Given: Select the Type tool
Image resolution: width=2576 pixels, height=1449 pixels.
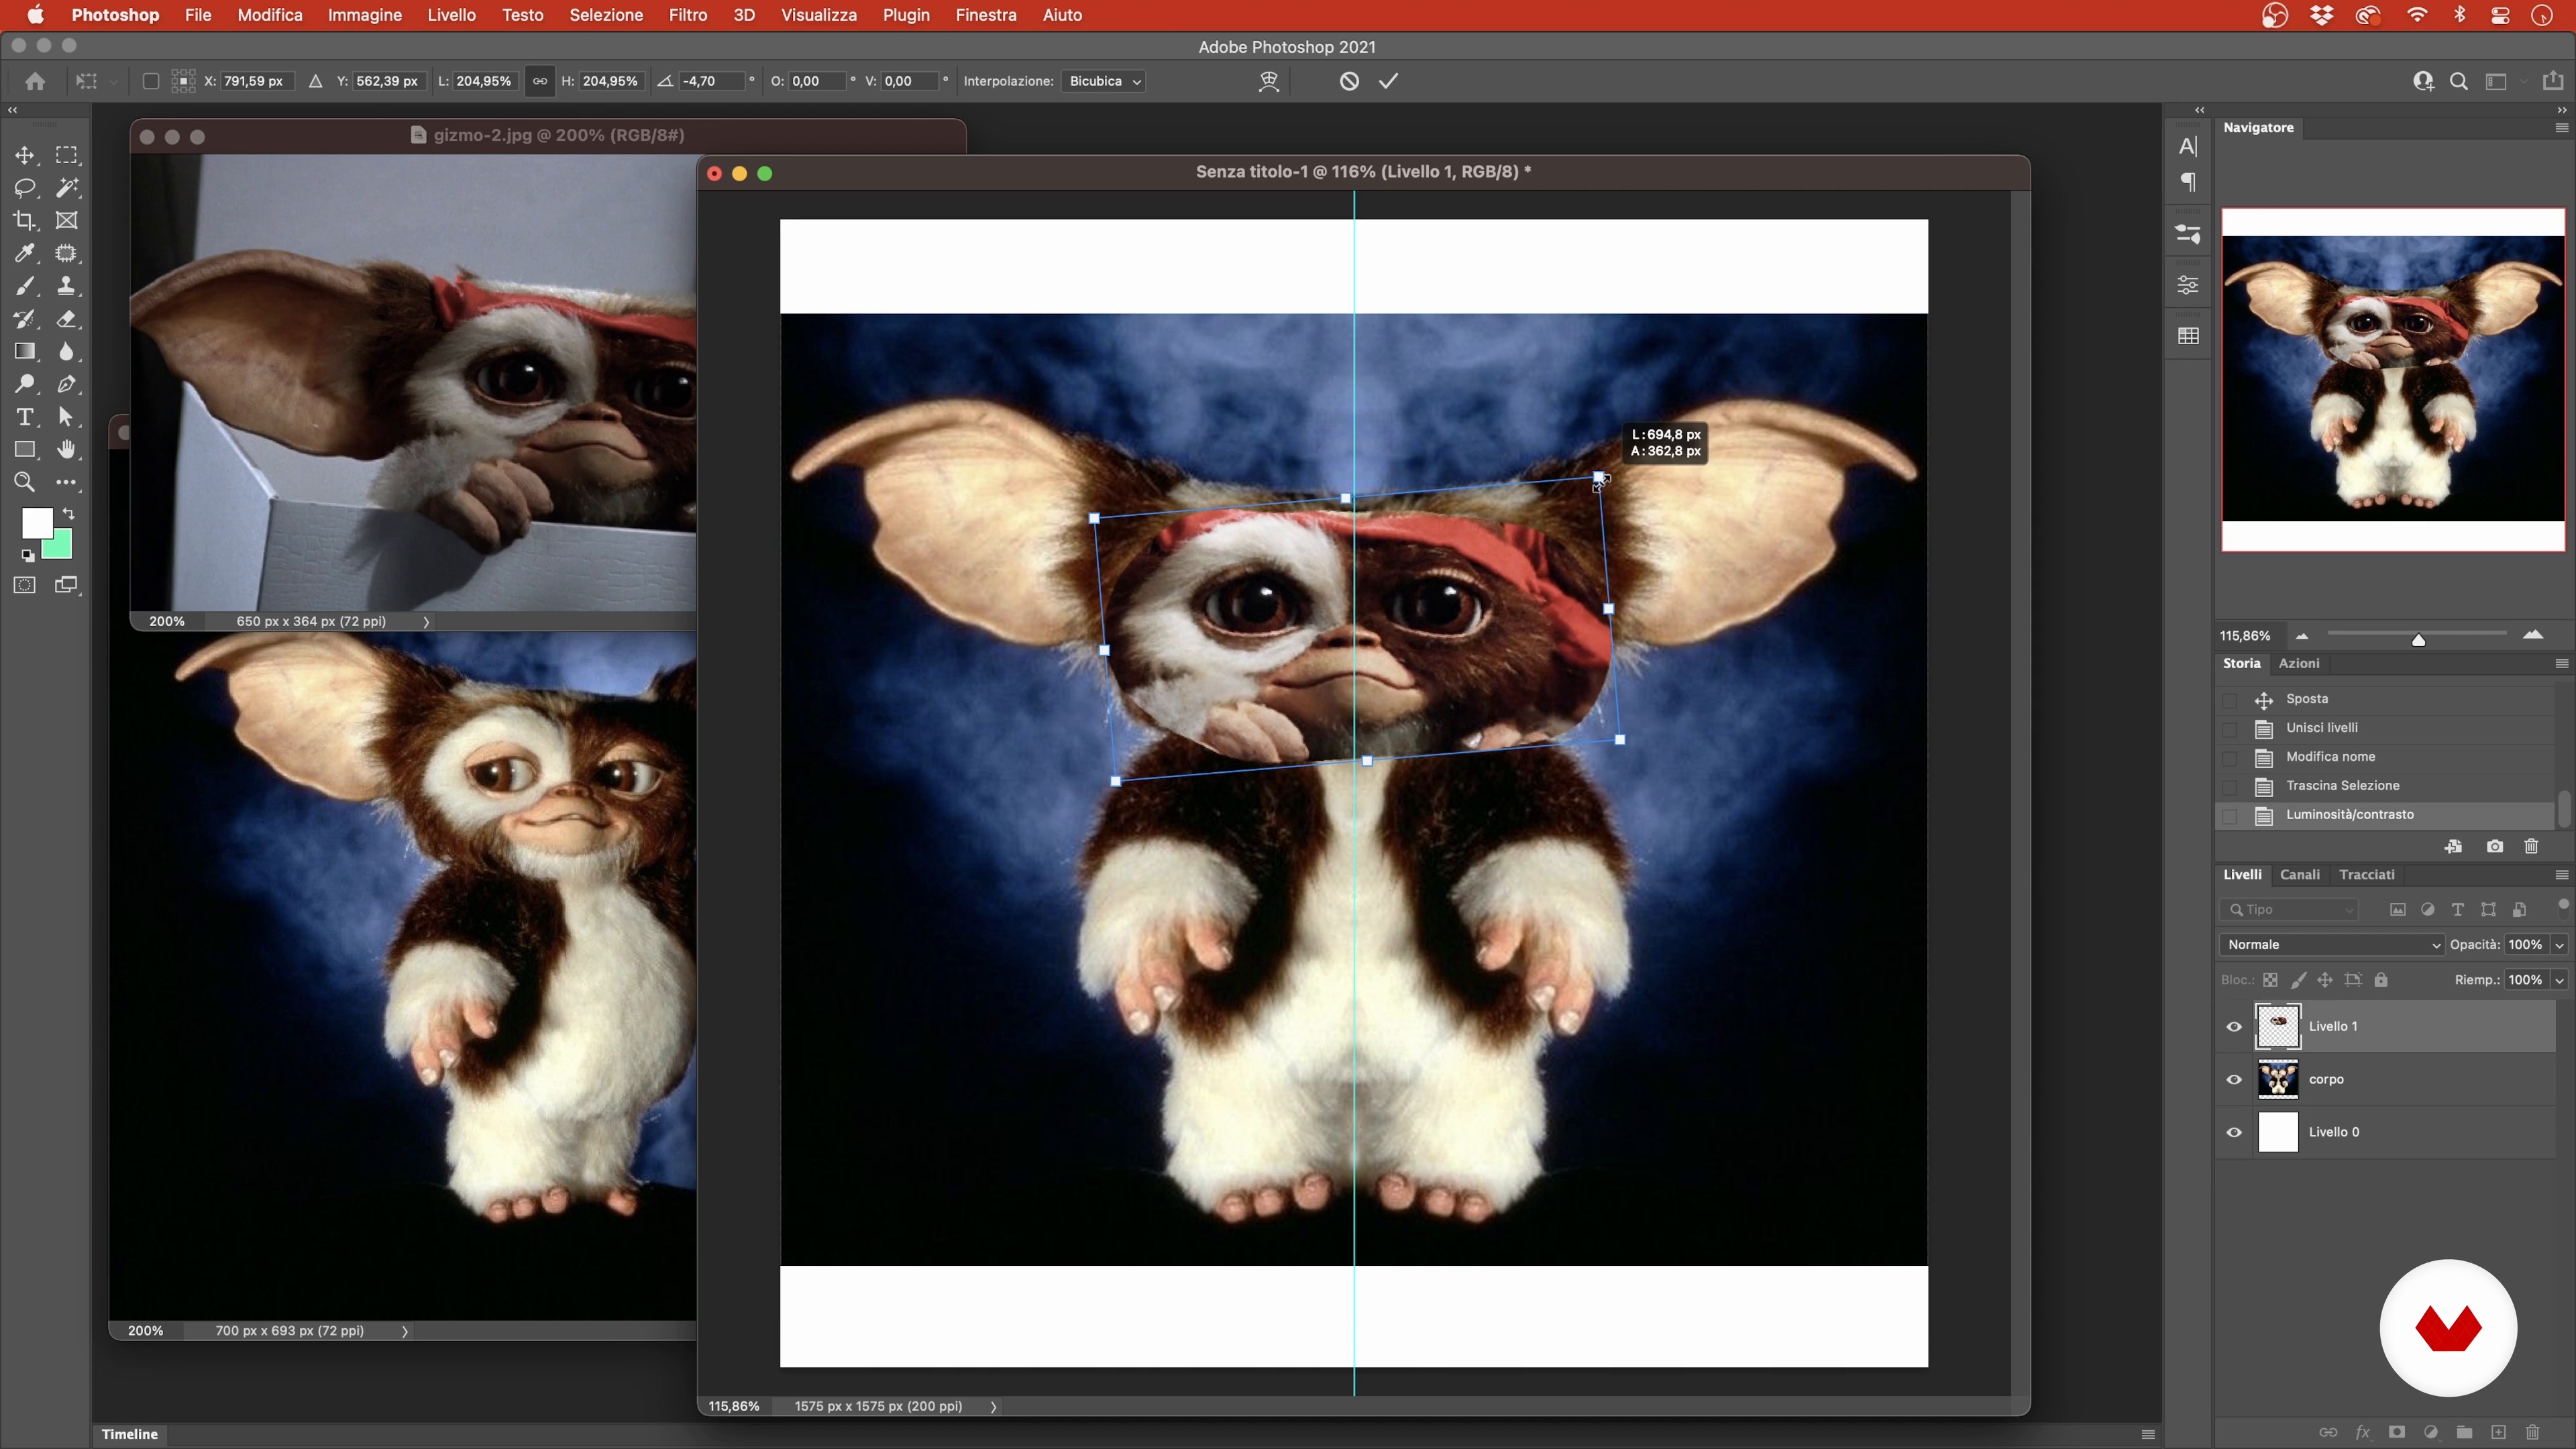Looking at the screenshot, I should pyautogui.click(x=24, y=417).
